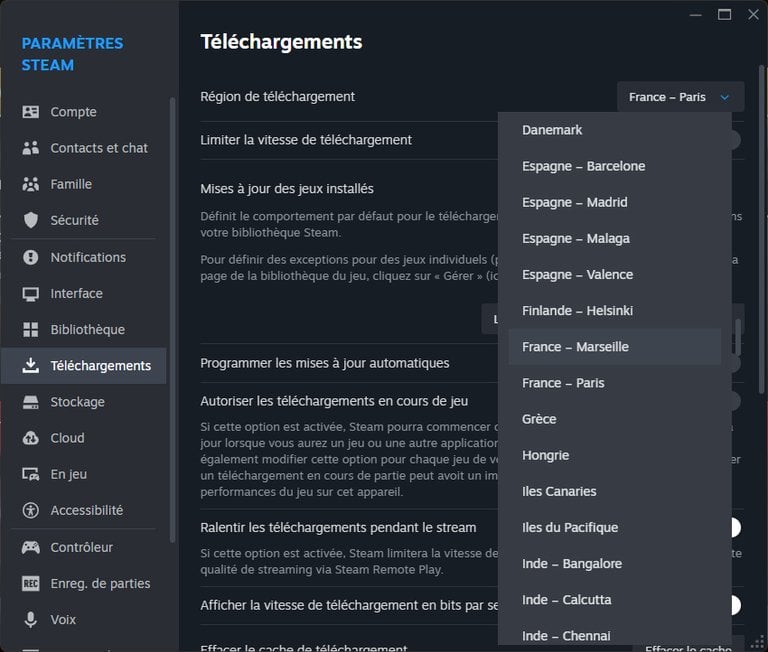Click the Cloud sync icon

pos(30,438)
